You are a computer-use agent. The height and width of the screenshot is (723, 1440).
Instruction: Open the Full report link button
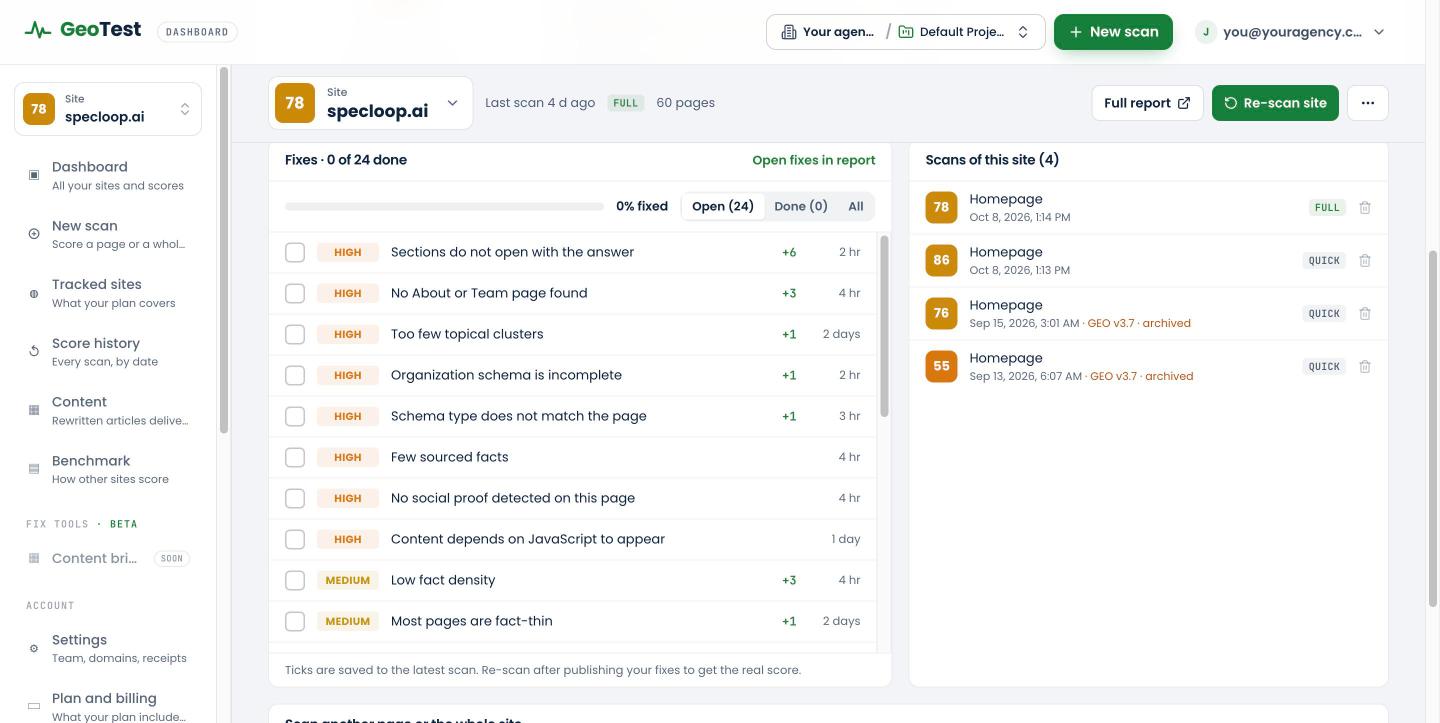pos(1147,103)
